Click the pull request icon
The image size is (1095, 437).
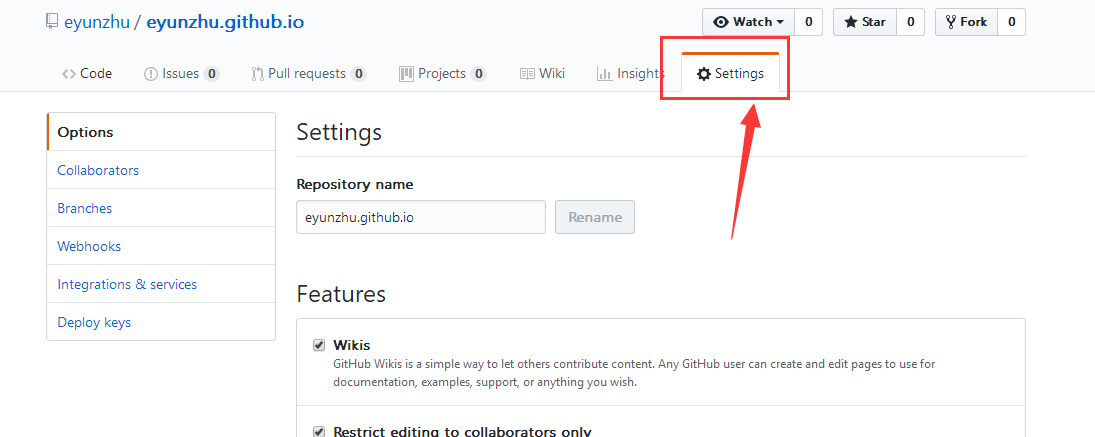pos(257,74)
